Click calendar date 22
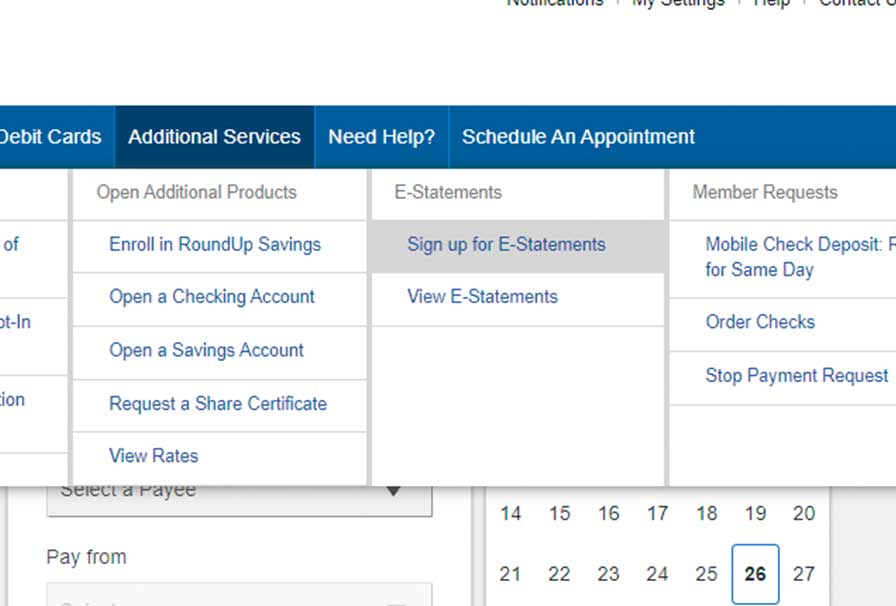This screenshot has width=896, height=606. coord(559,574)
